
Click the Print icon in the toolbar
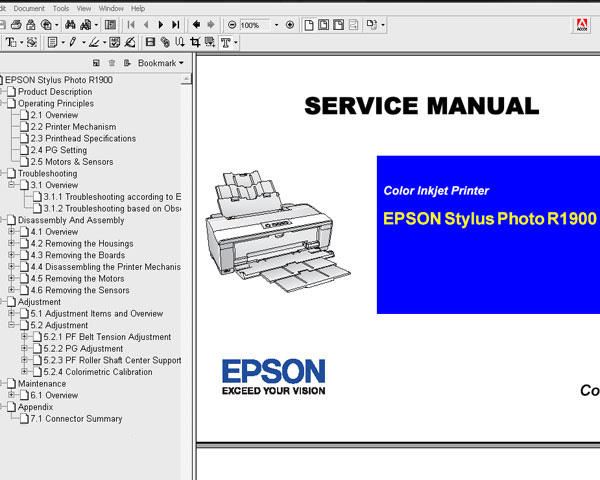pos(16,25)
